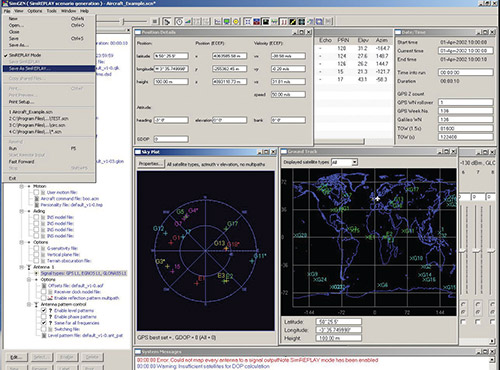500x370 pixels.
Task: Select Open in the File menu
Action: point(49,25)
